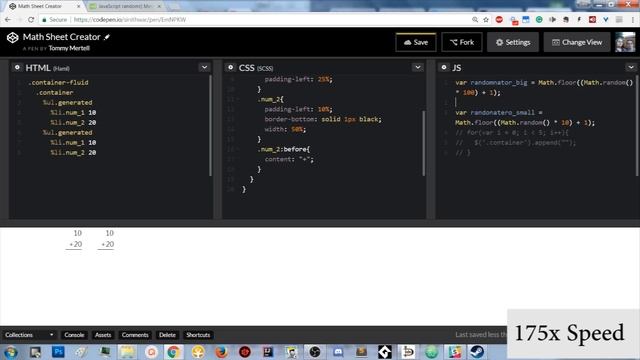Click line '%li.num_1 10' in first generated list
Screen dimensions: 640x360
click(x=73, y=112)
